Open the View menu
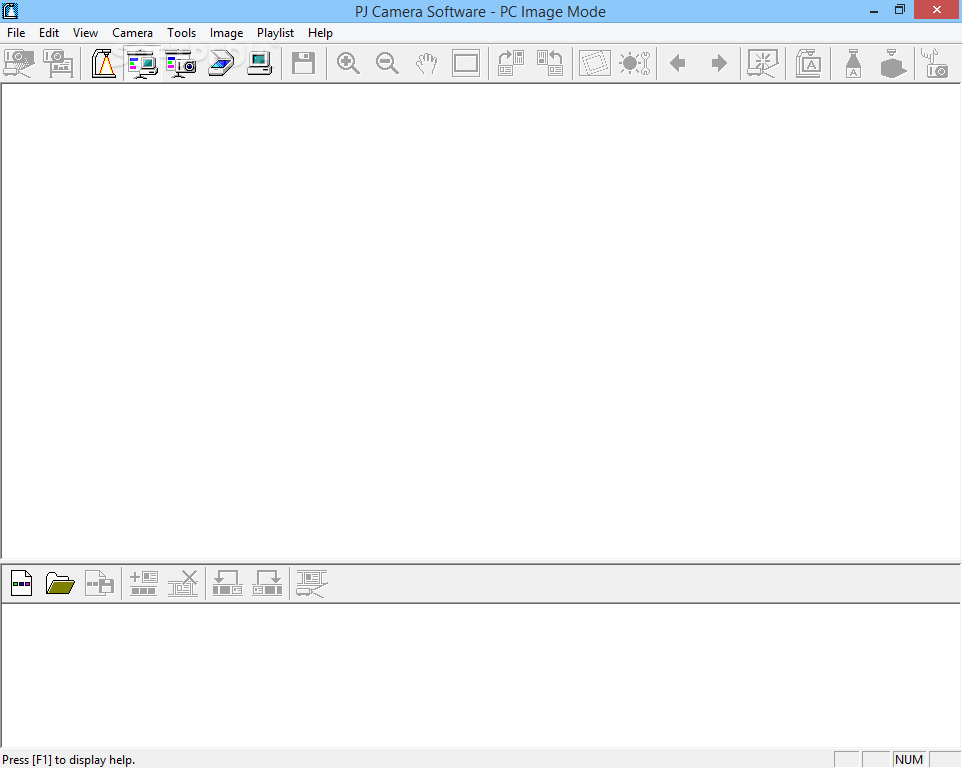Screen dimensions: 962x768 point(85,33)
